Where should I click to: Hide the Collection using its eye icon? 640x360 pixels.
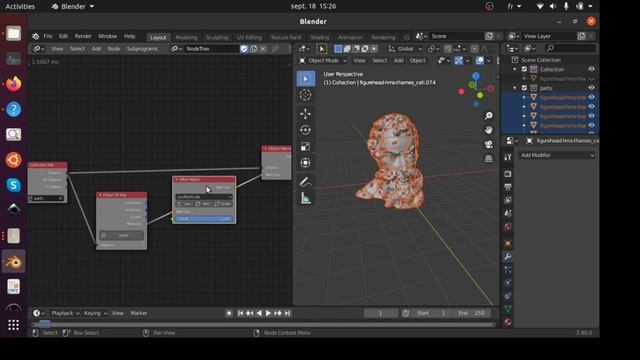point(591,69)
